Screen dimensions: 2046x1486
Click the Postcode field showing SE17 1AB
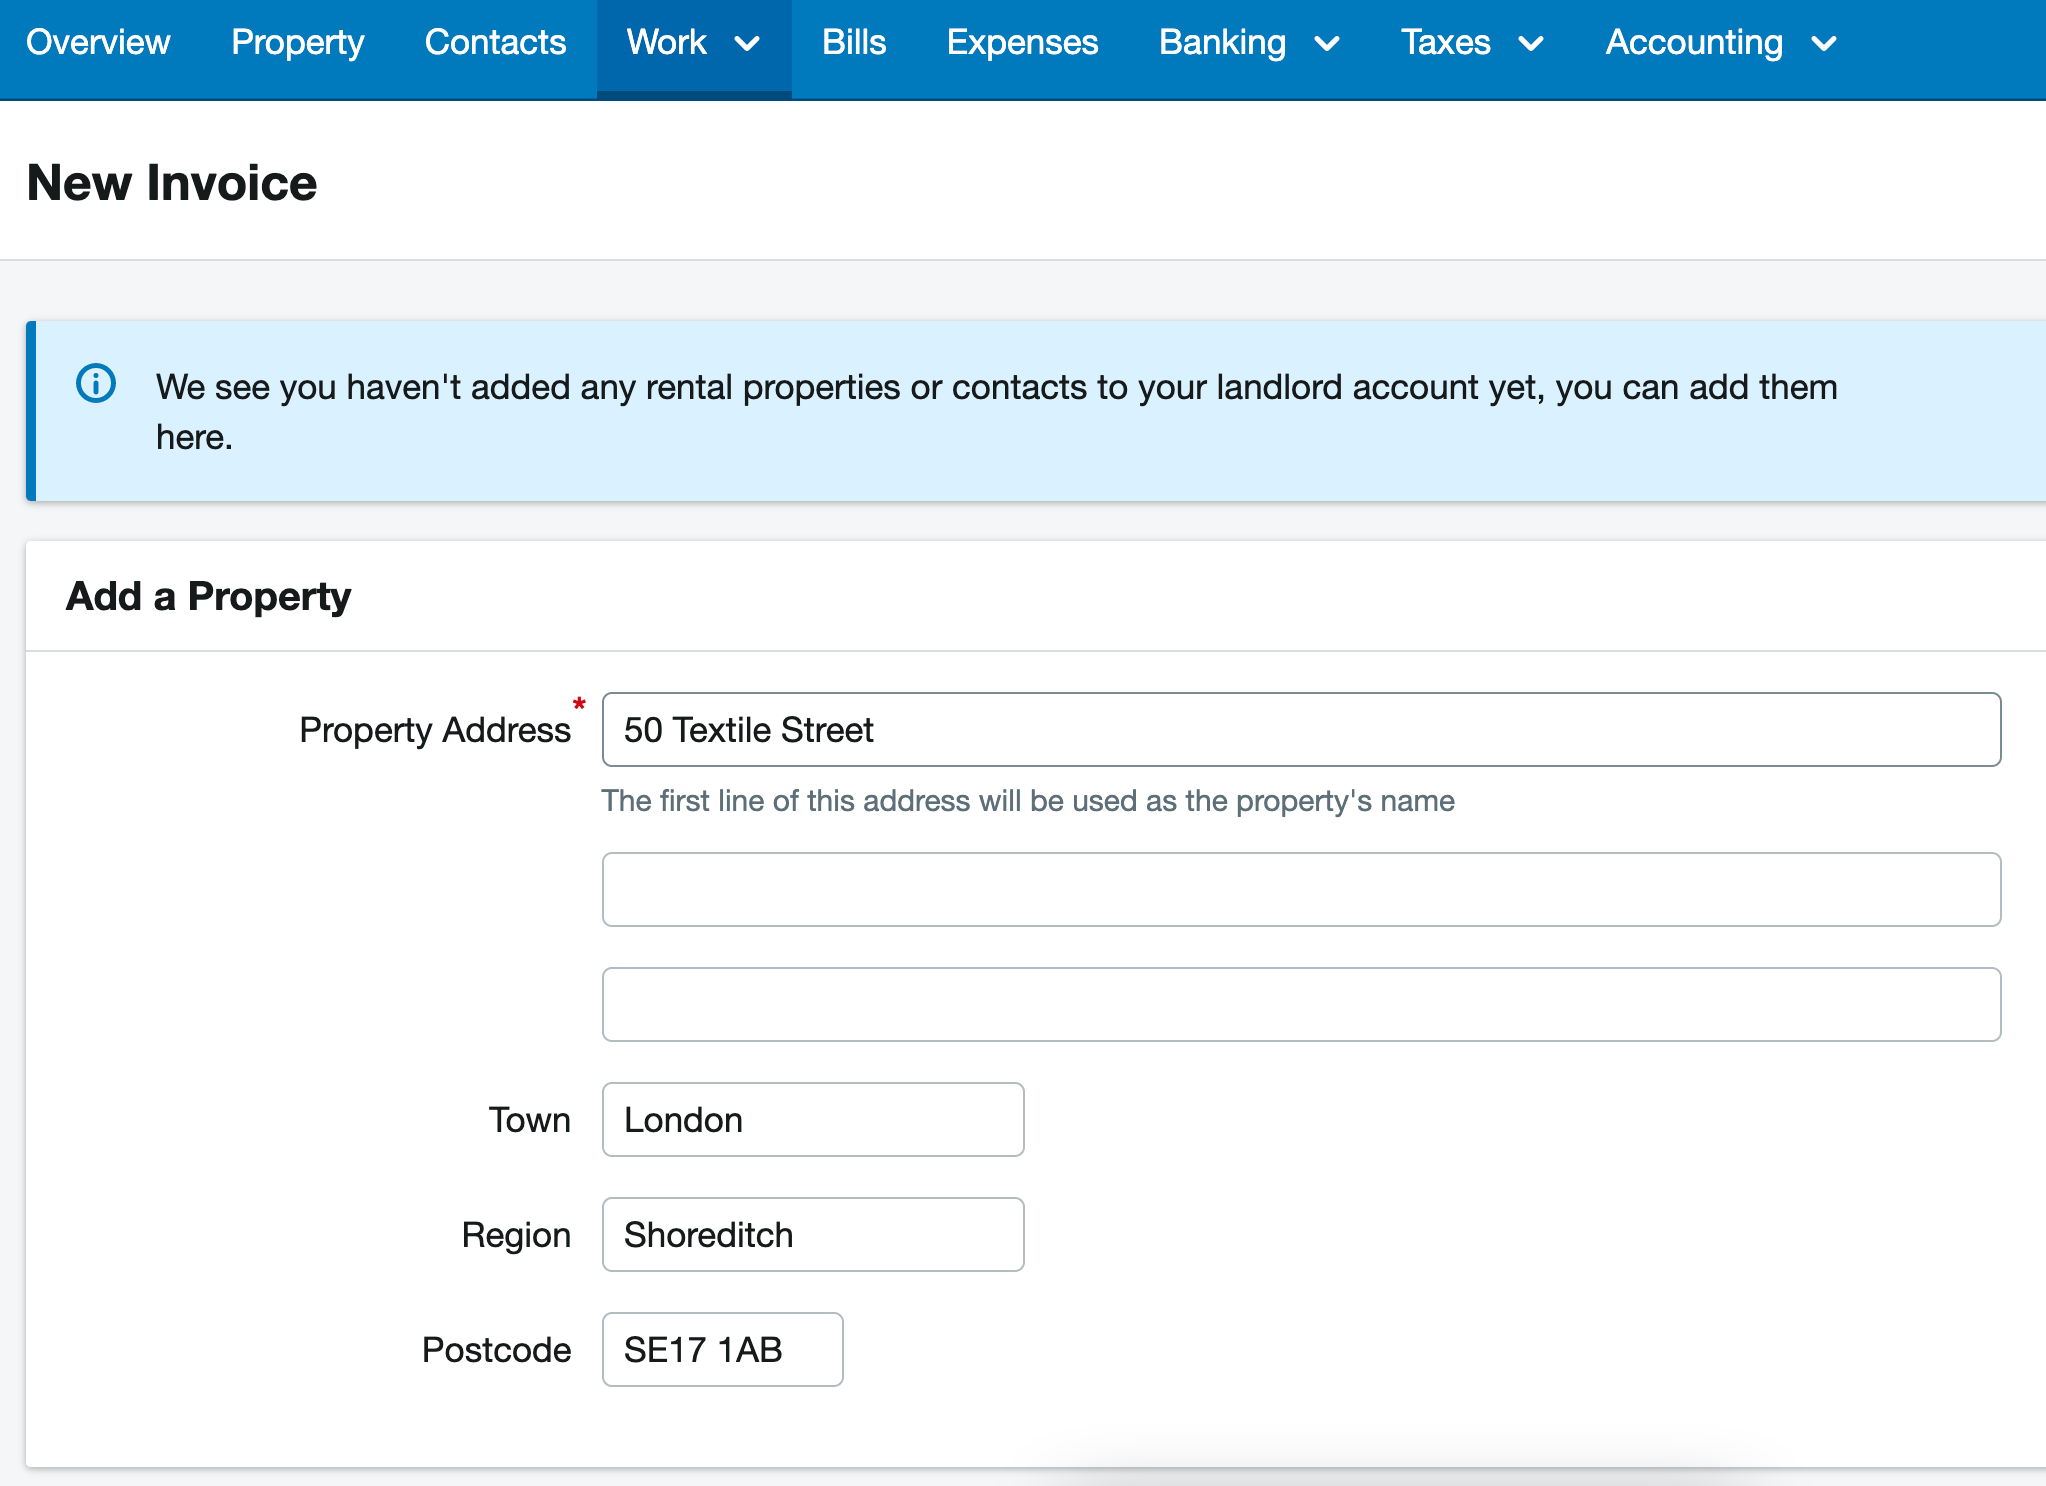(x=722, y=1349)
